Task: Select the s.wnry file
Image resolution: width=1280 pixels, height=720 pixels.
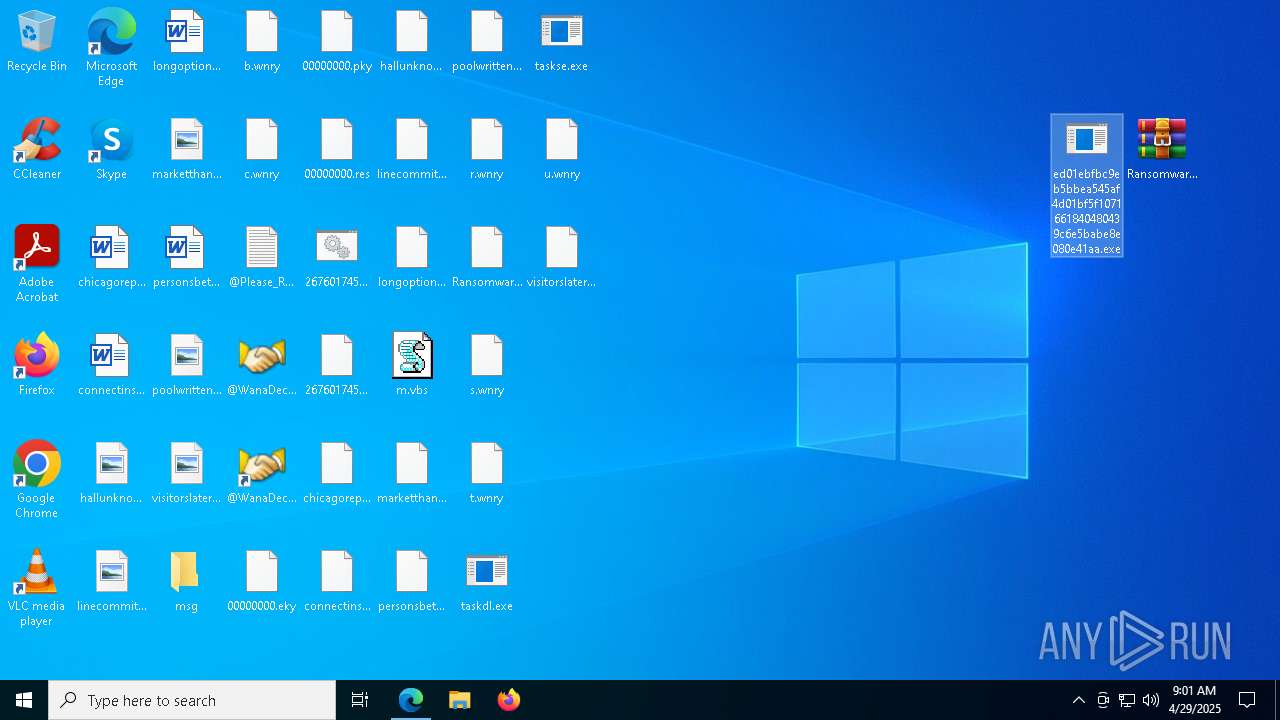Action: (487, 366)
